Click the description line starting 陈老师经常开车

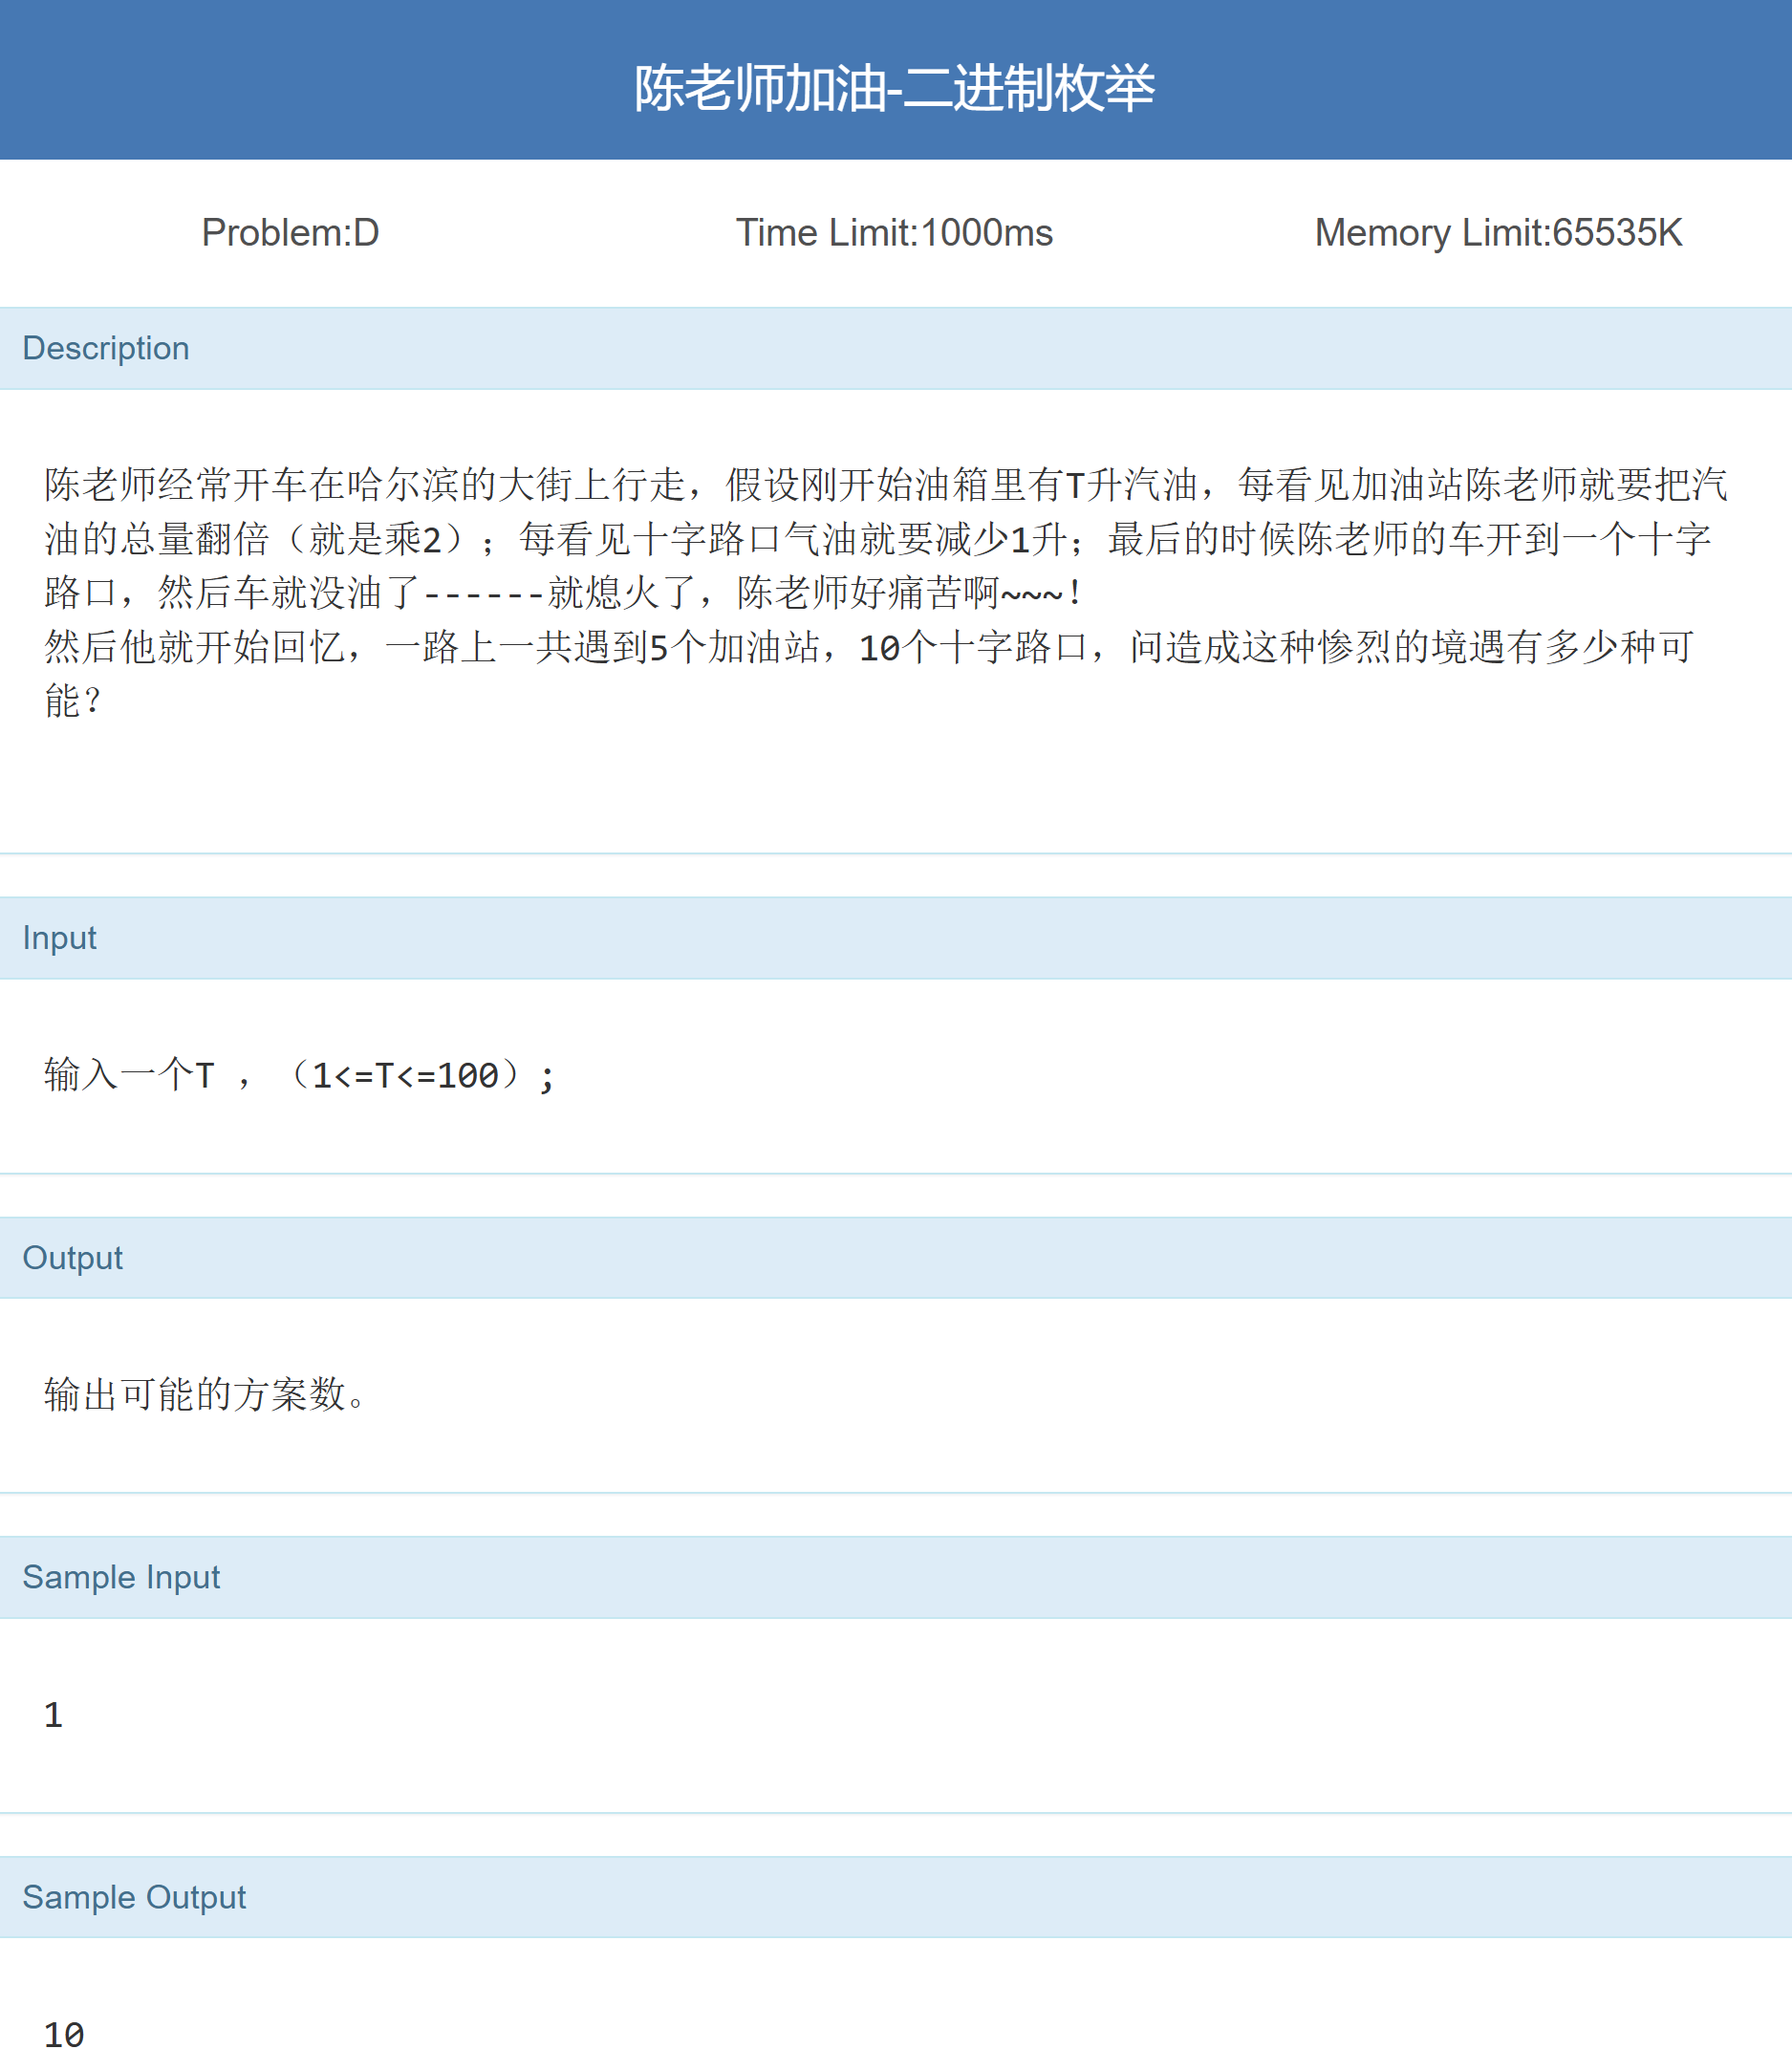[885, 485]
